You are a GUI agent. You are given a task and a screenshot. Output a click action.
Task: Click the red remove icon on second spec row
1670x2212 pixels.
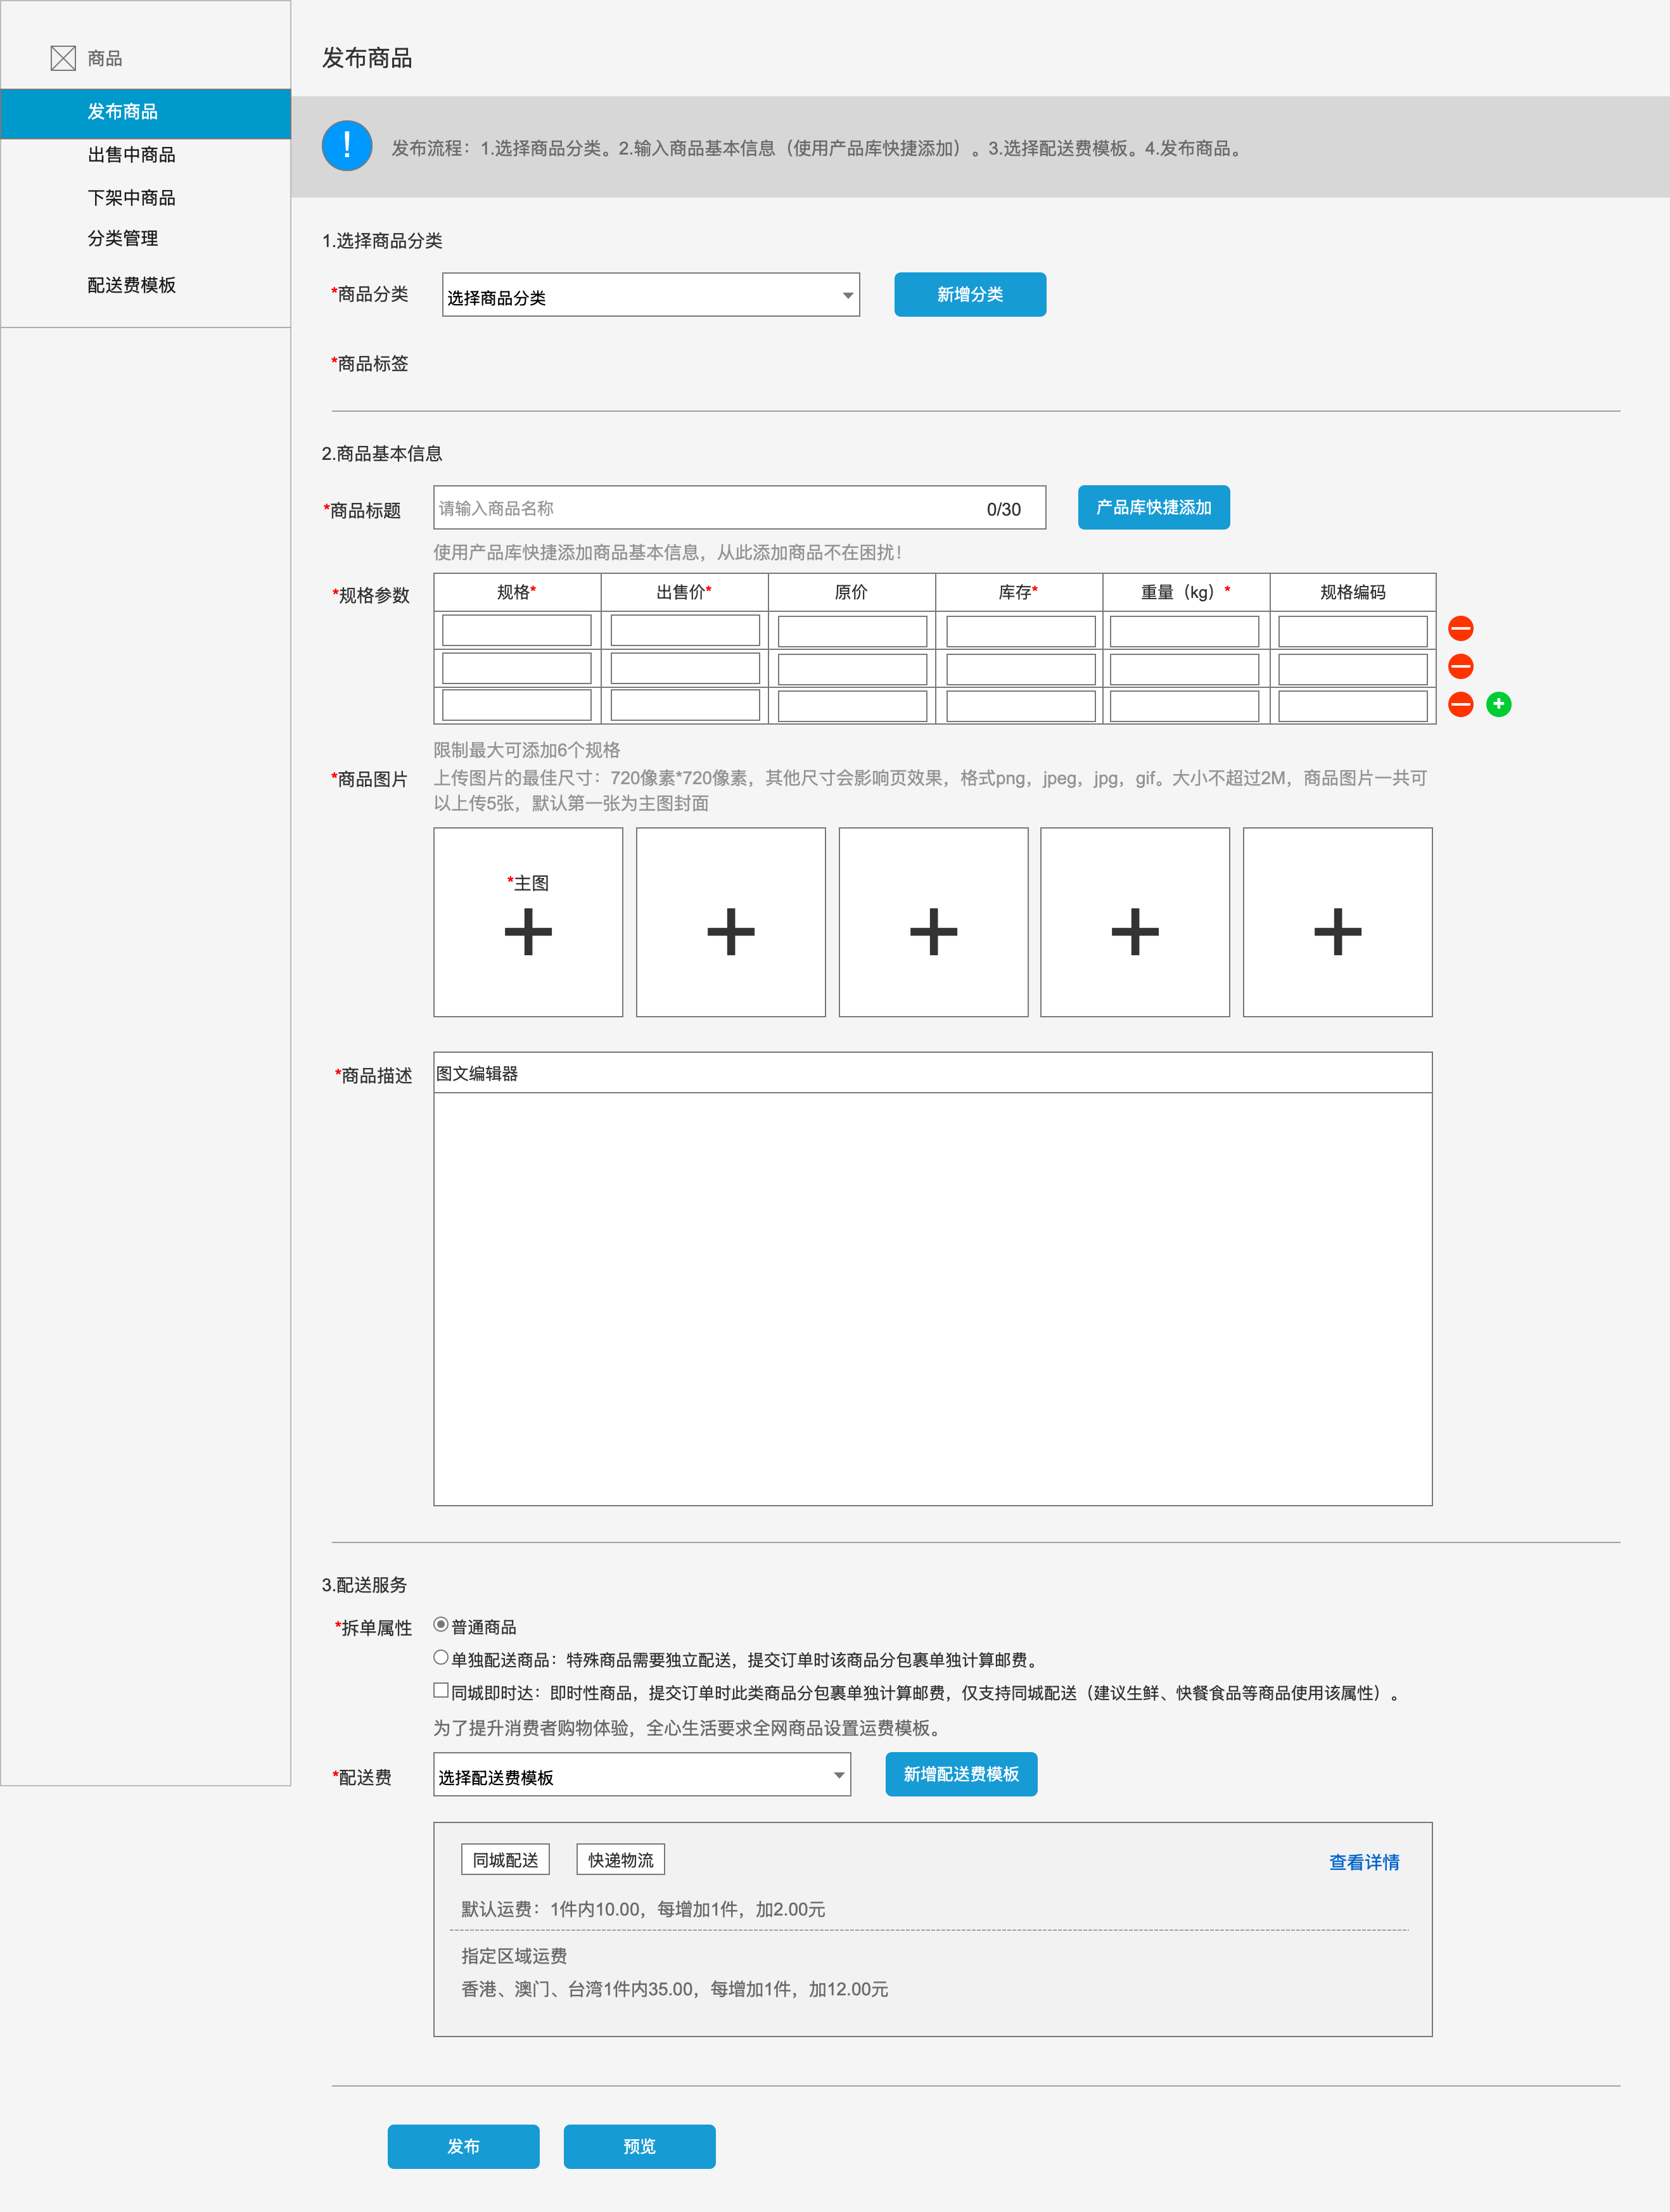(1460, 667)
